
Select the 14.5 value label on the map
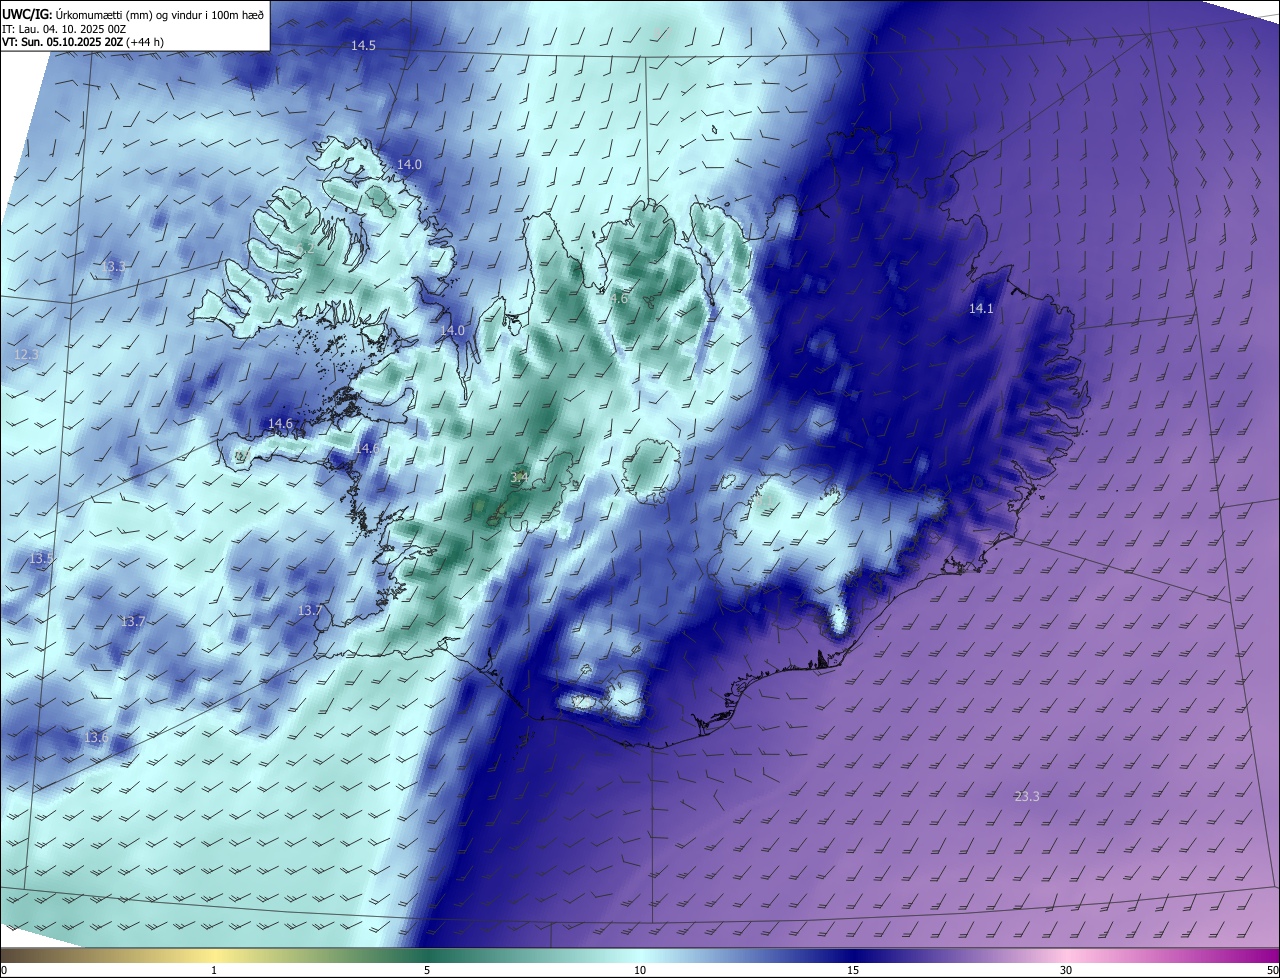pos(363,46)
